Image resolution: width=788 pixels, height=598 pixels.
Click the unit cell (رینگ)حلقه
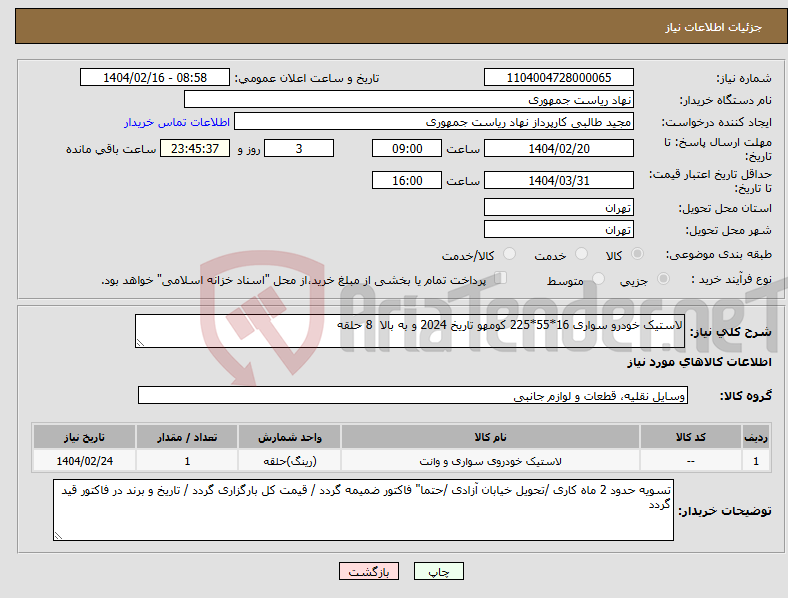tap(289, 461)
